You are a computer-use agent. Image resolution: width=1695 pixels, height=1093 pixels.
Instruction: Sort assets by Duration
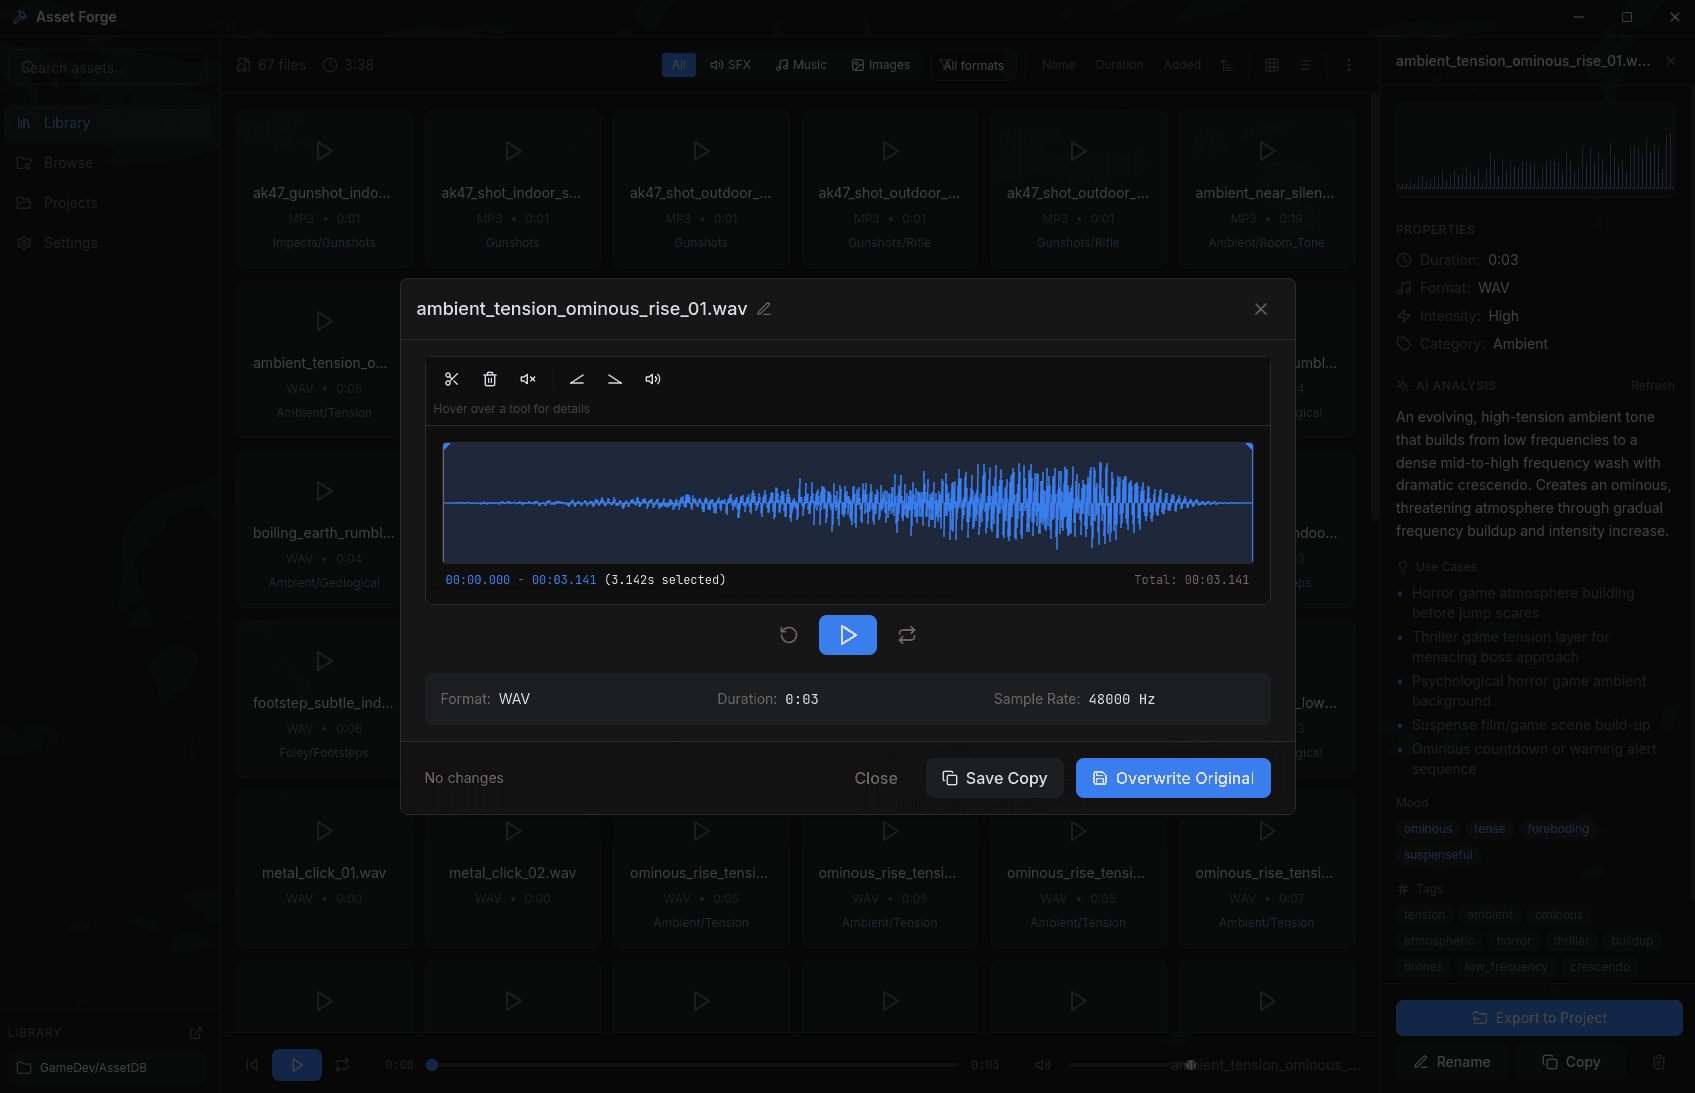coord(1119,64)
